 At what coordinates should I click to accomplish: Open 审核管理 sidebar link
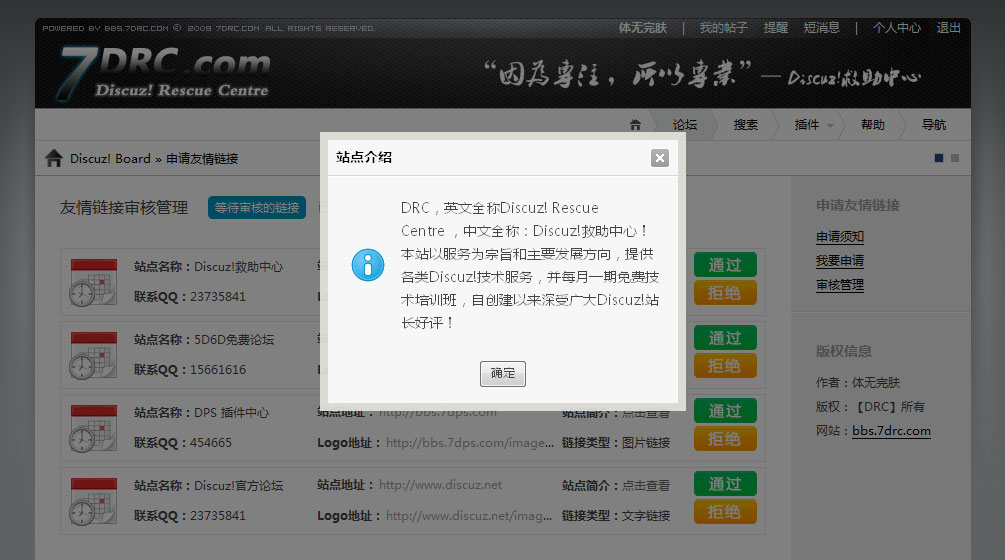[x=840, y=285]
